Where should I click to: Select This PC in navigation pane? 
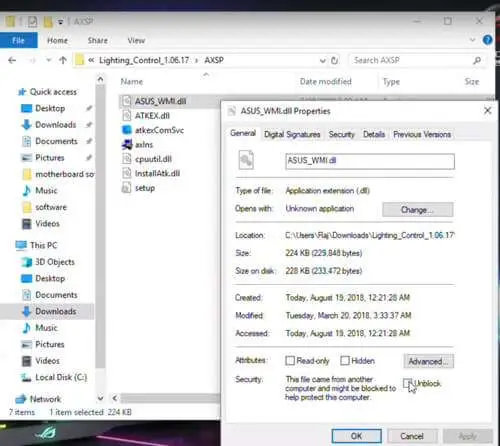pos(36,245)
